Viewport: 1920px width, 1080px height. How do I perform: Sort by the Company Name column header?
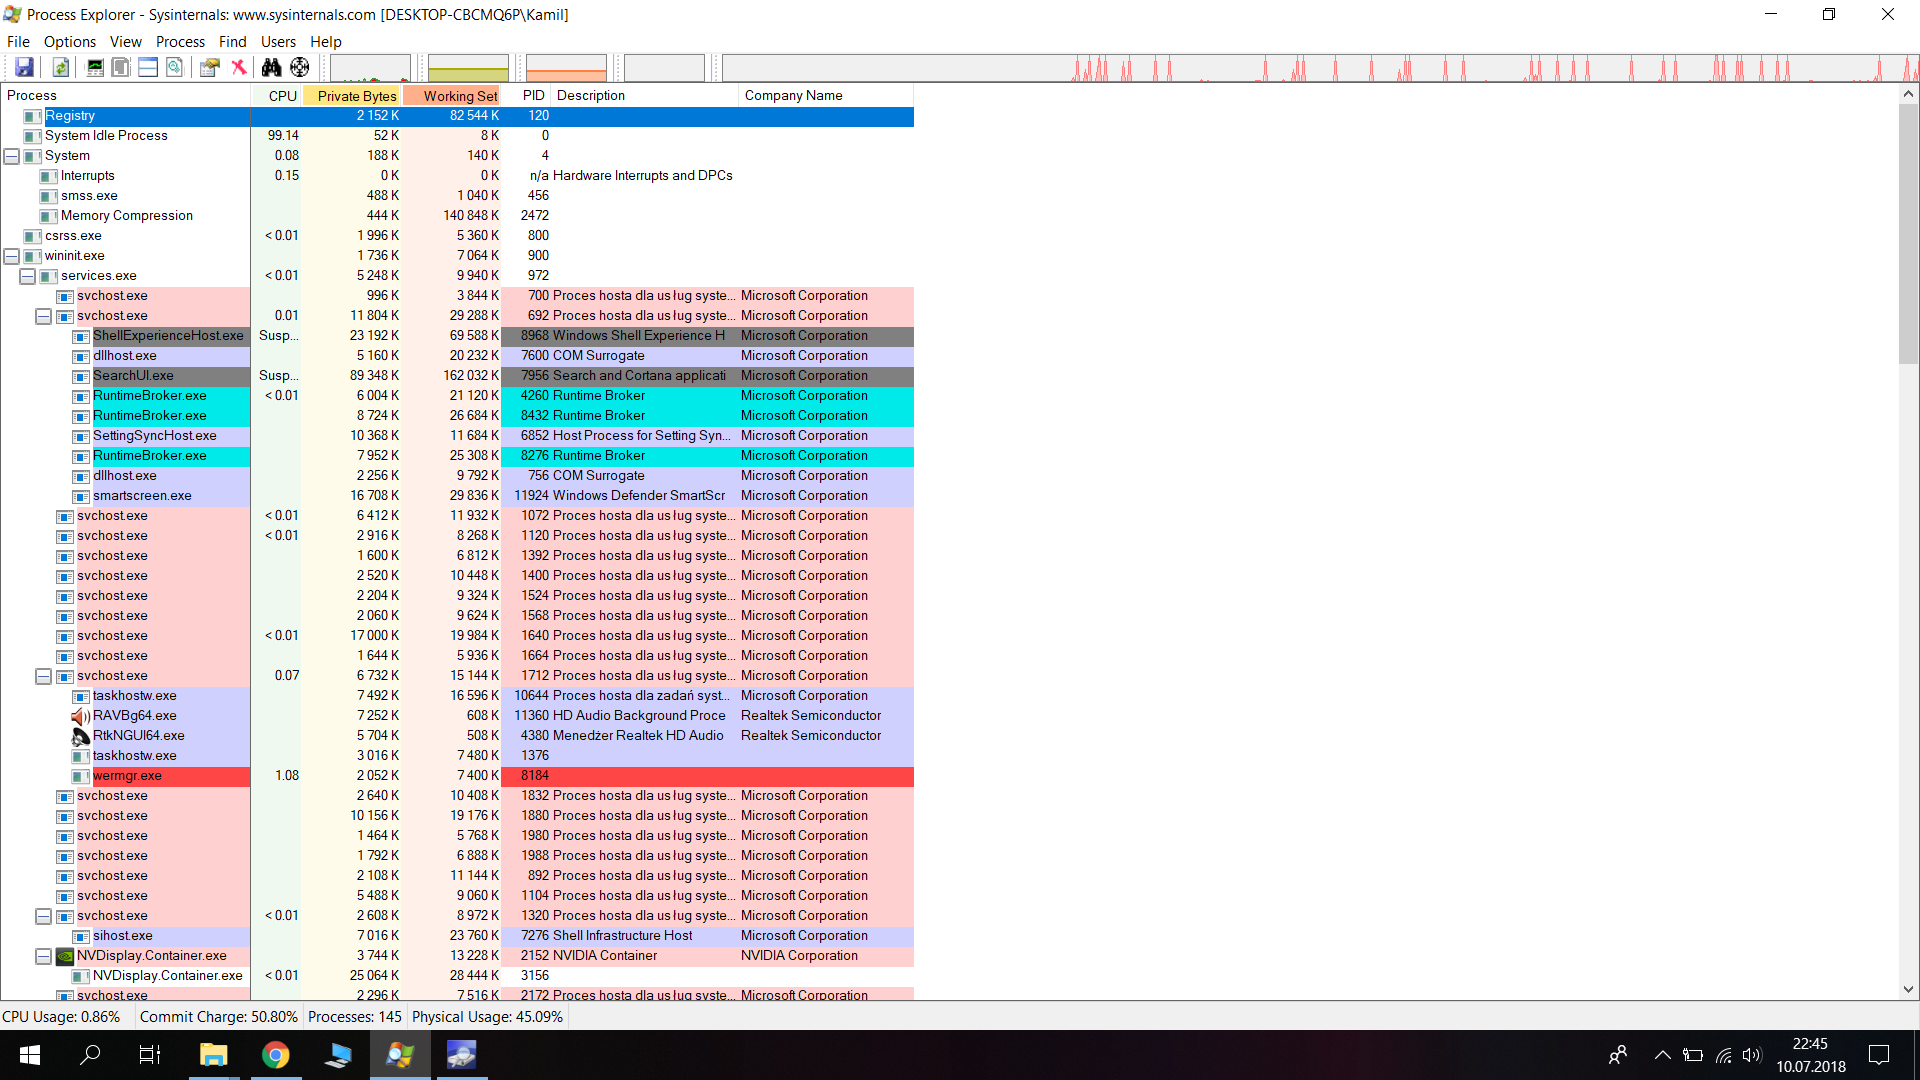(826, 96)
